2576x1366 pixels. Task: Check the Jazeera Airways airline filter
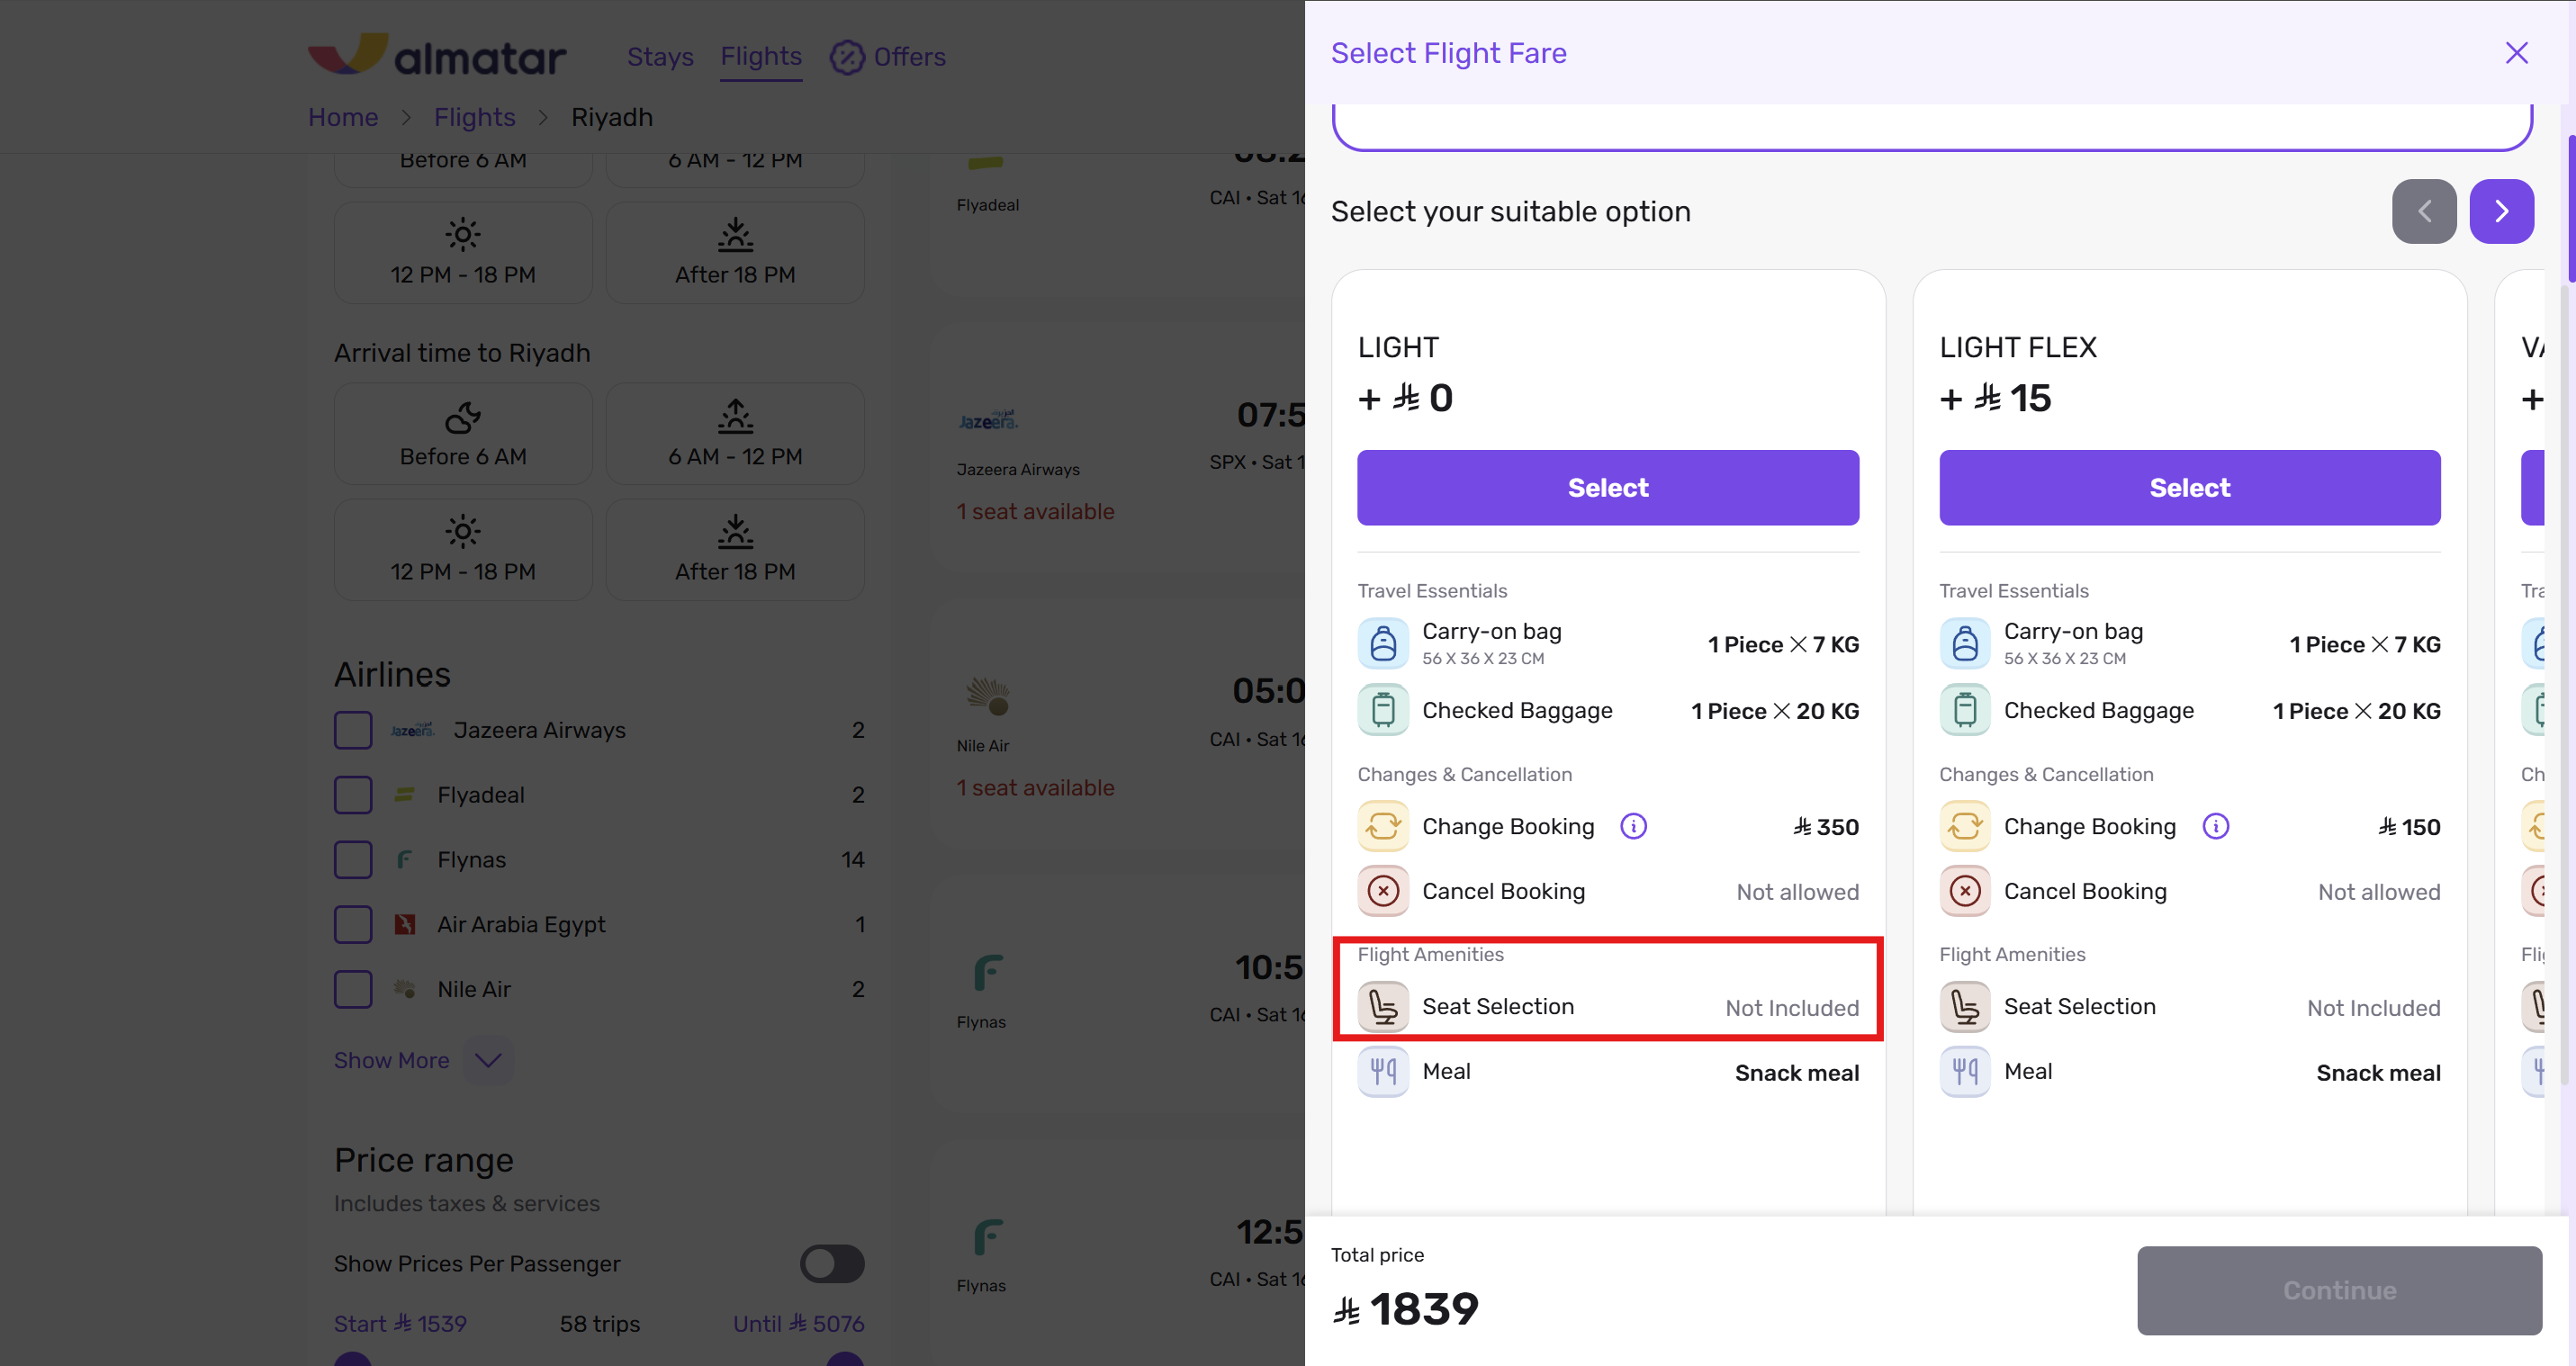coord(353,730)
